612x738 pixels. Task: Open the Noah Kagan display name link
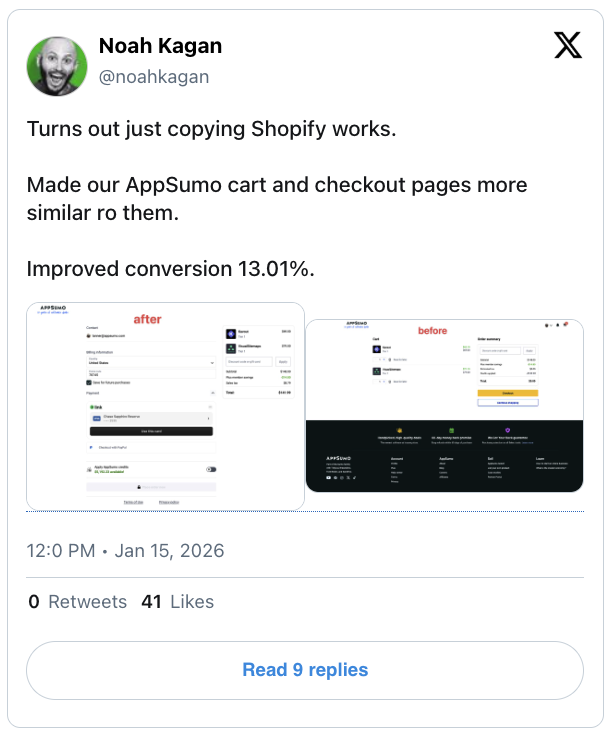(160, 46)
